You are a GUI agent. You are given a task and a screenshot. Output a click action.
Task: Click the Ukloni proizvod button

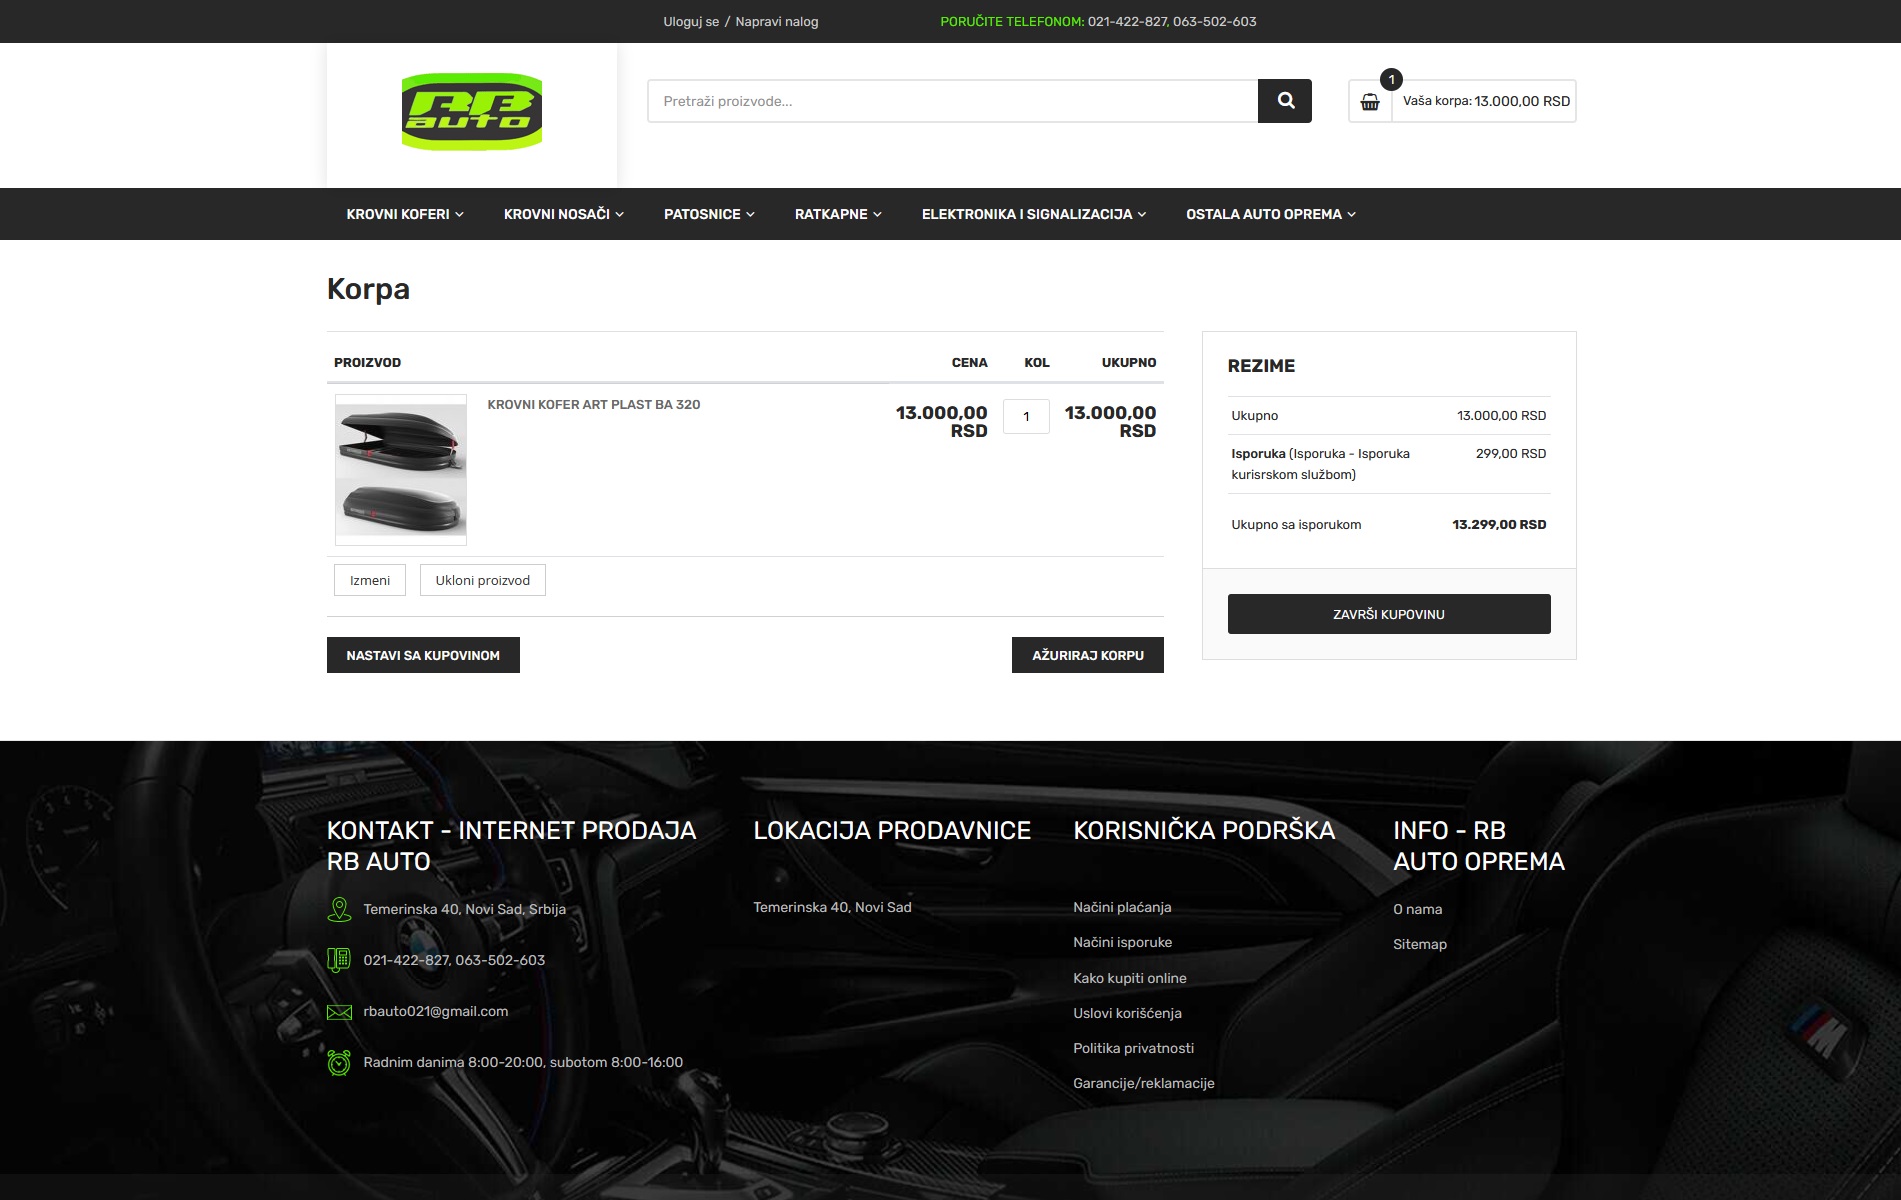pos(482,580)
